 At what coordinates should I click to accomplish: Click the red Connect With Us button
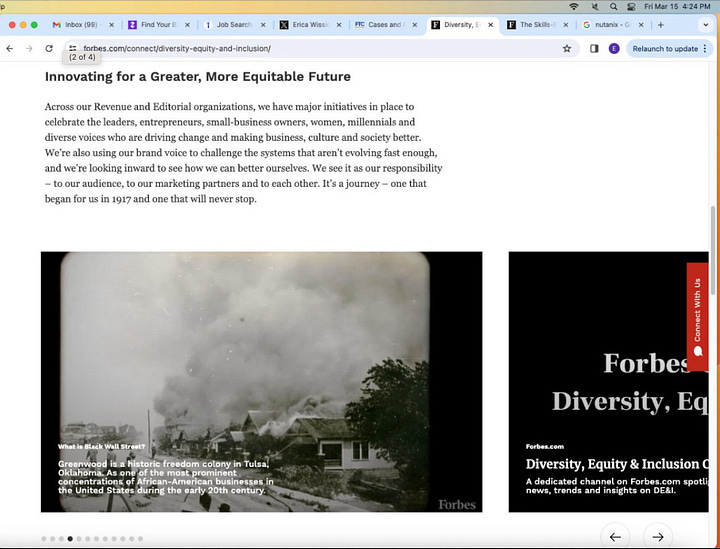[698, 317]
